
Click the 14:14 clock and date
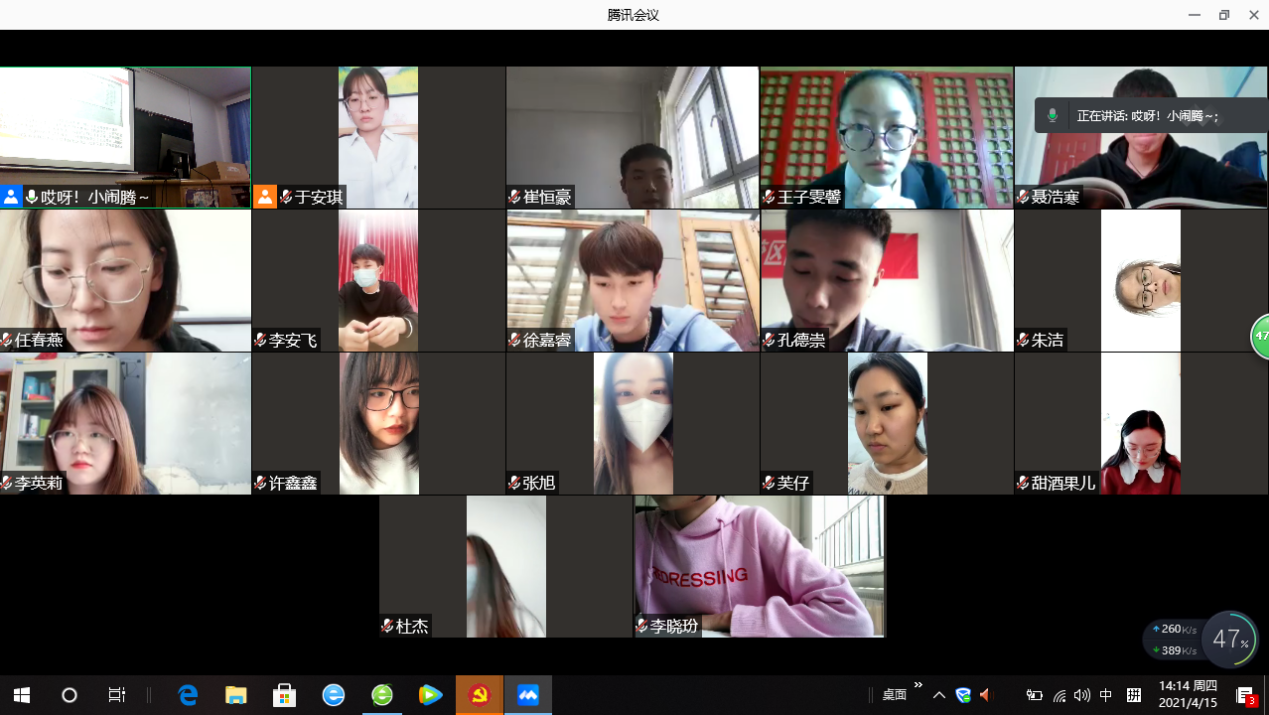click(x=1188, y=694)
